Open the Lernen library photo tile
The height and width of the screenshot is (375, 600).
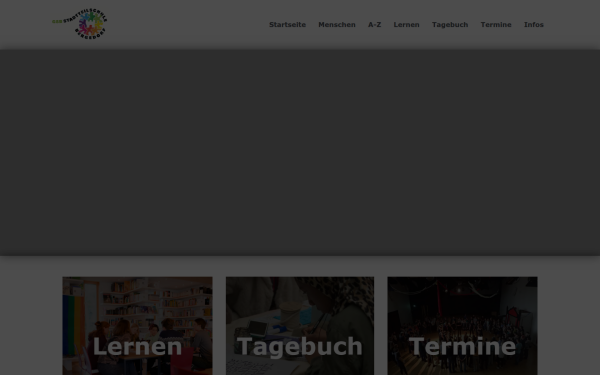pyautogui.click(x=137, y=326)
